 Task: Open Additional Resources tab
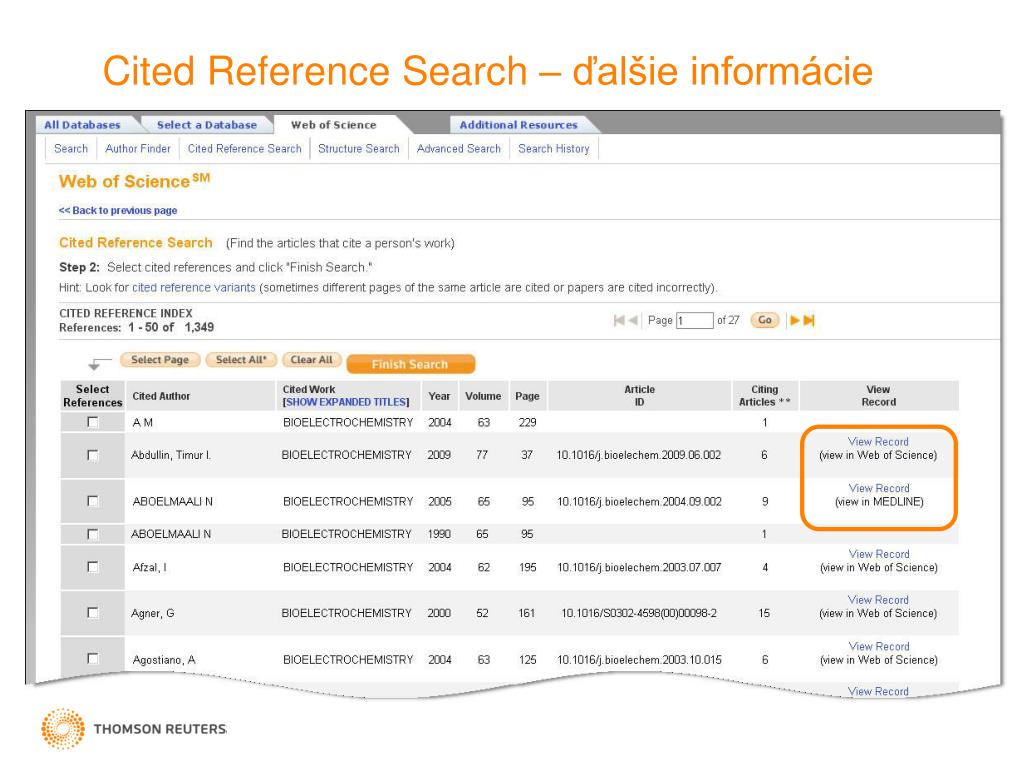[519, 125]
